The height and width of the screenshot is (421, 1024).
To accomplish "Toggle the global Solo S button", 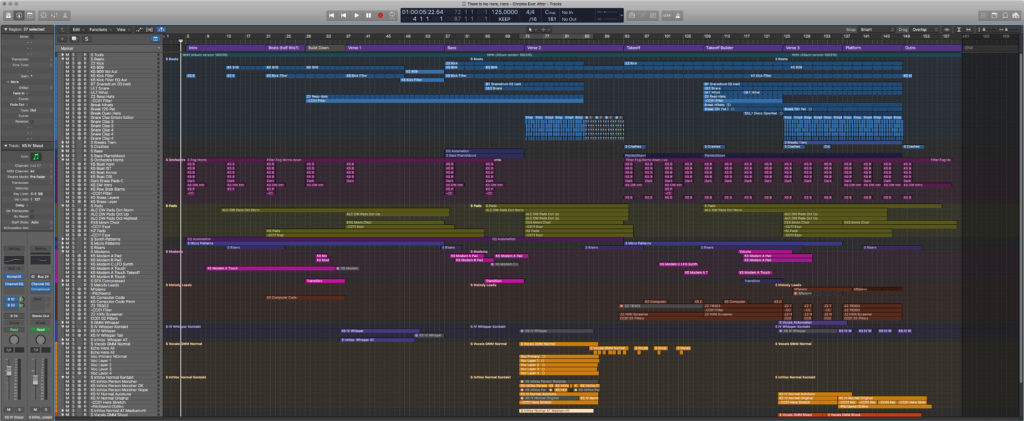I will 86,39.
